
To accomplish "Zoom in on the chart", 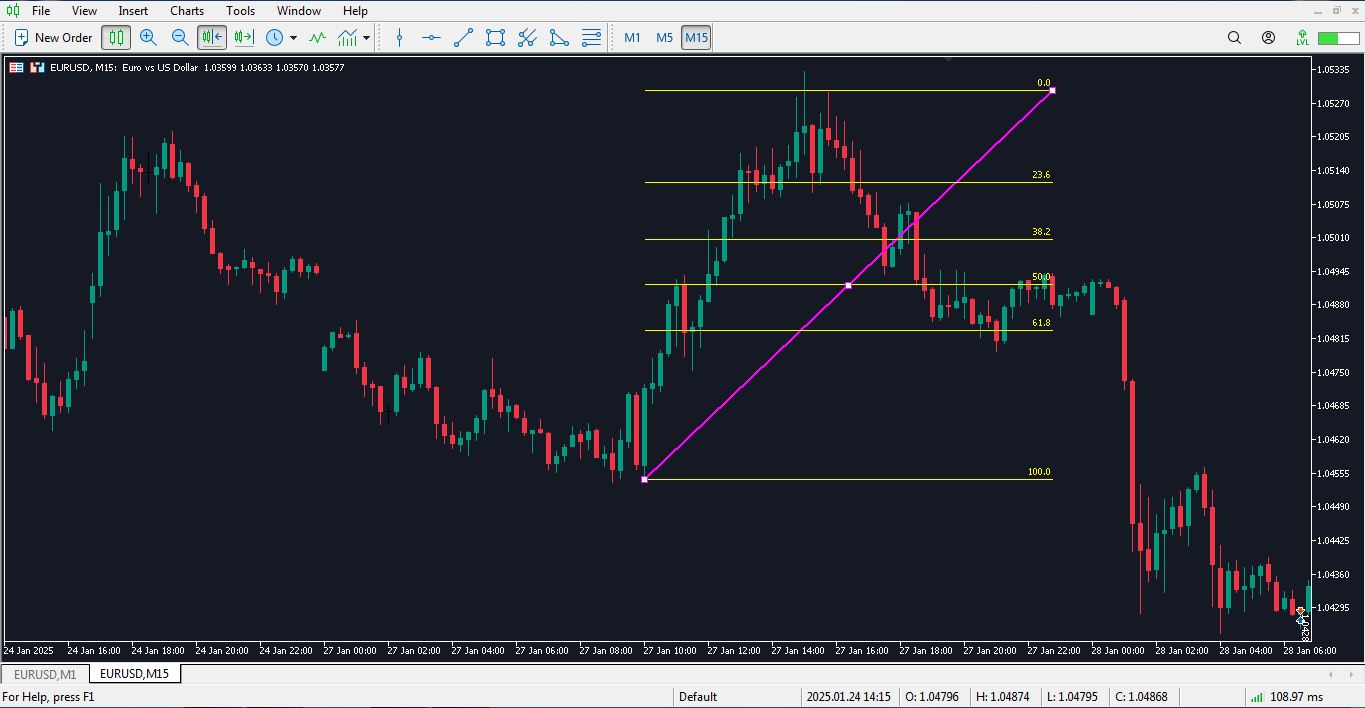I will [x=148, y=38].
